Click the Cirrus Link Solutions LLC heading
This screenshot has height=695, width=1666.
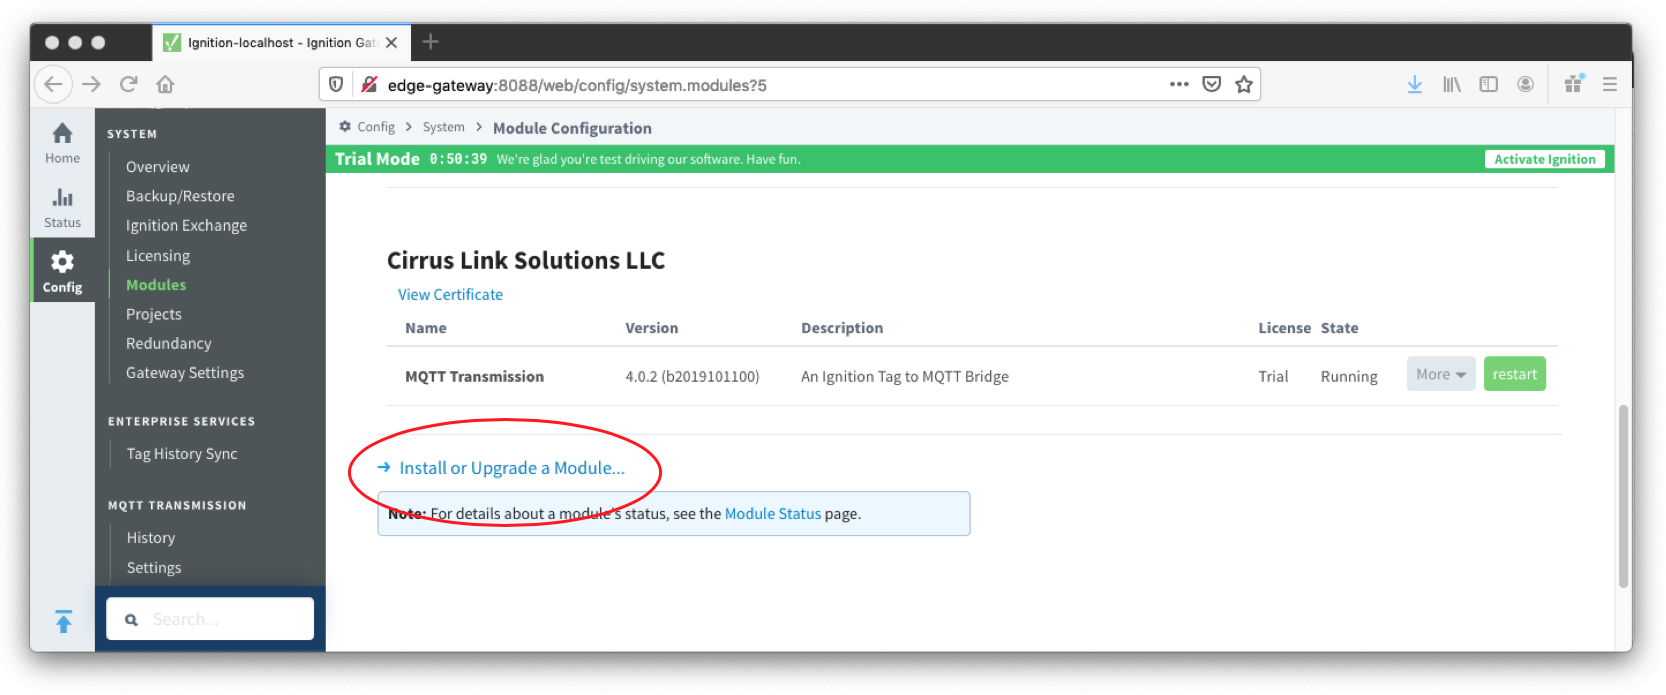coord(526,261)
